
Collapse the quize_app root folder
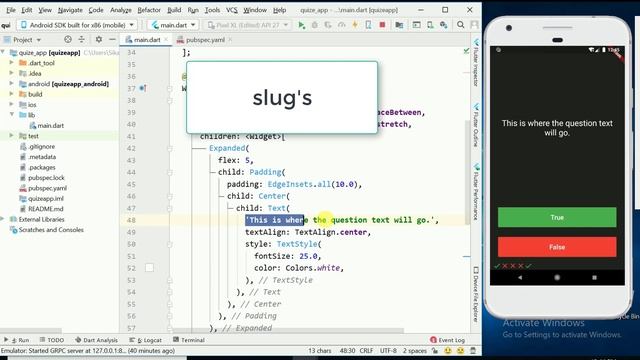click(3, 52)
